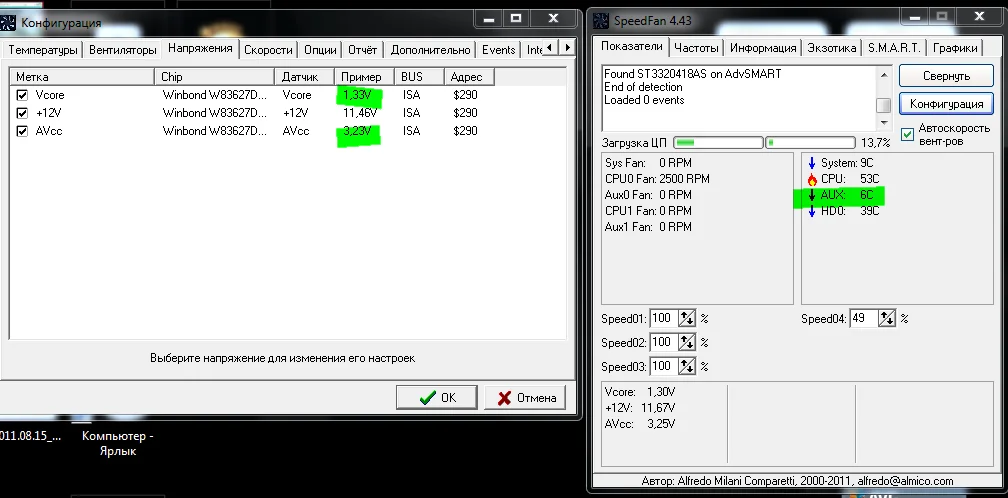Screen dimensions: 1008x498
Task: Click the Speed04 value field
Action: (864, 318)
